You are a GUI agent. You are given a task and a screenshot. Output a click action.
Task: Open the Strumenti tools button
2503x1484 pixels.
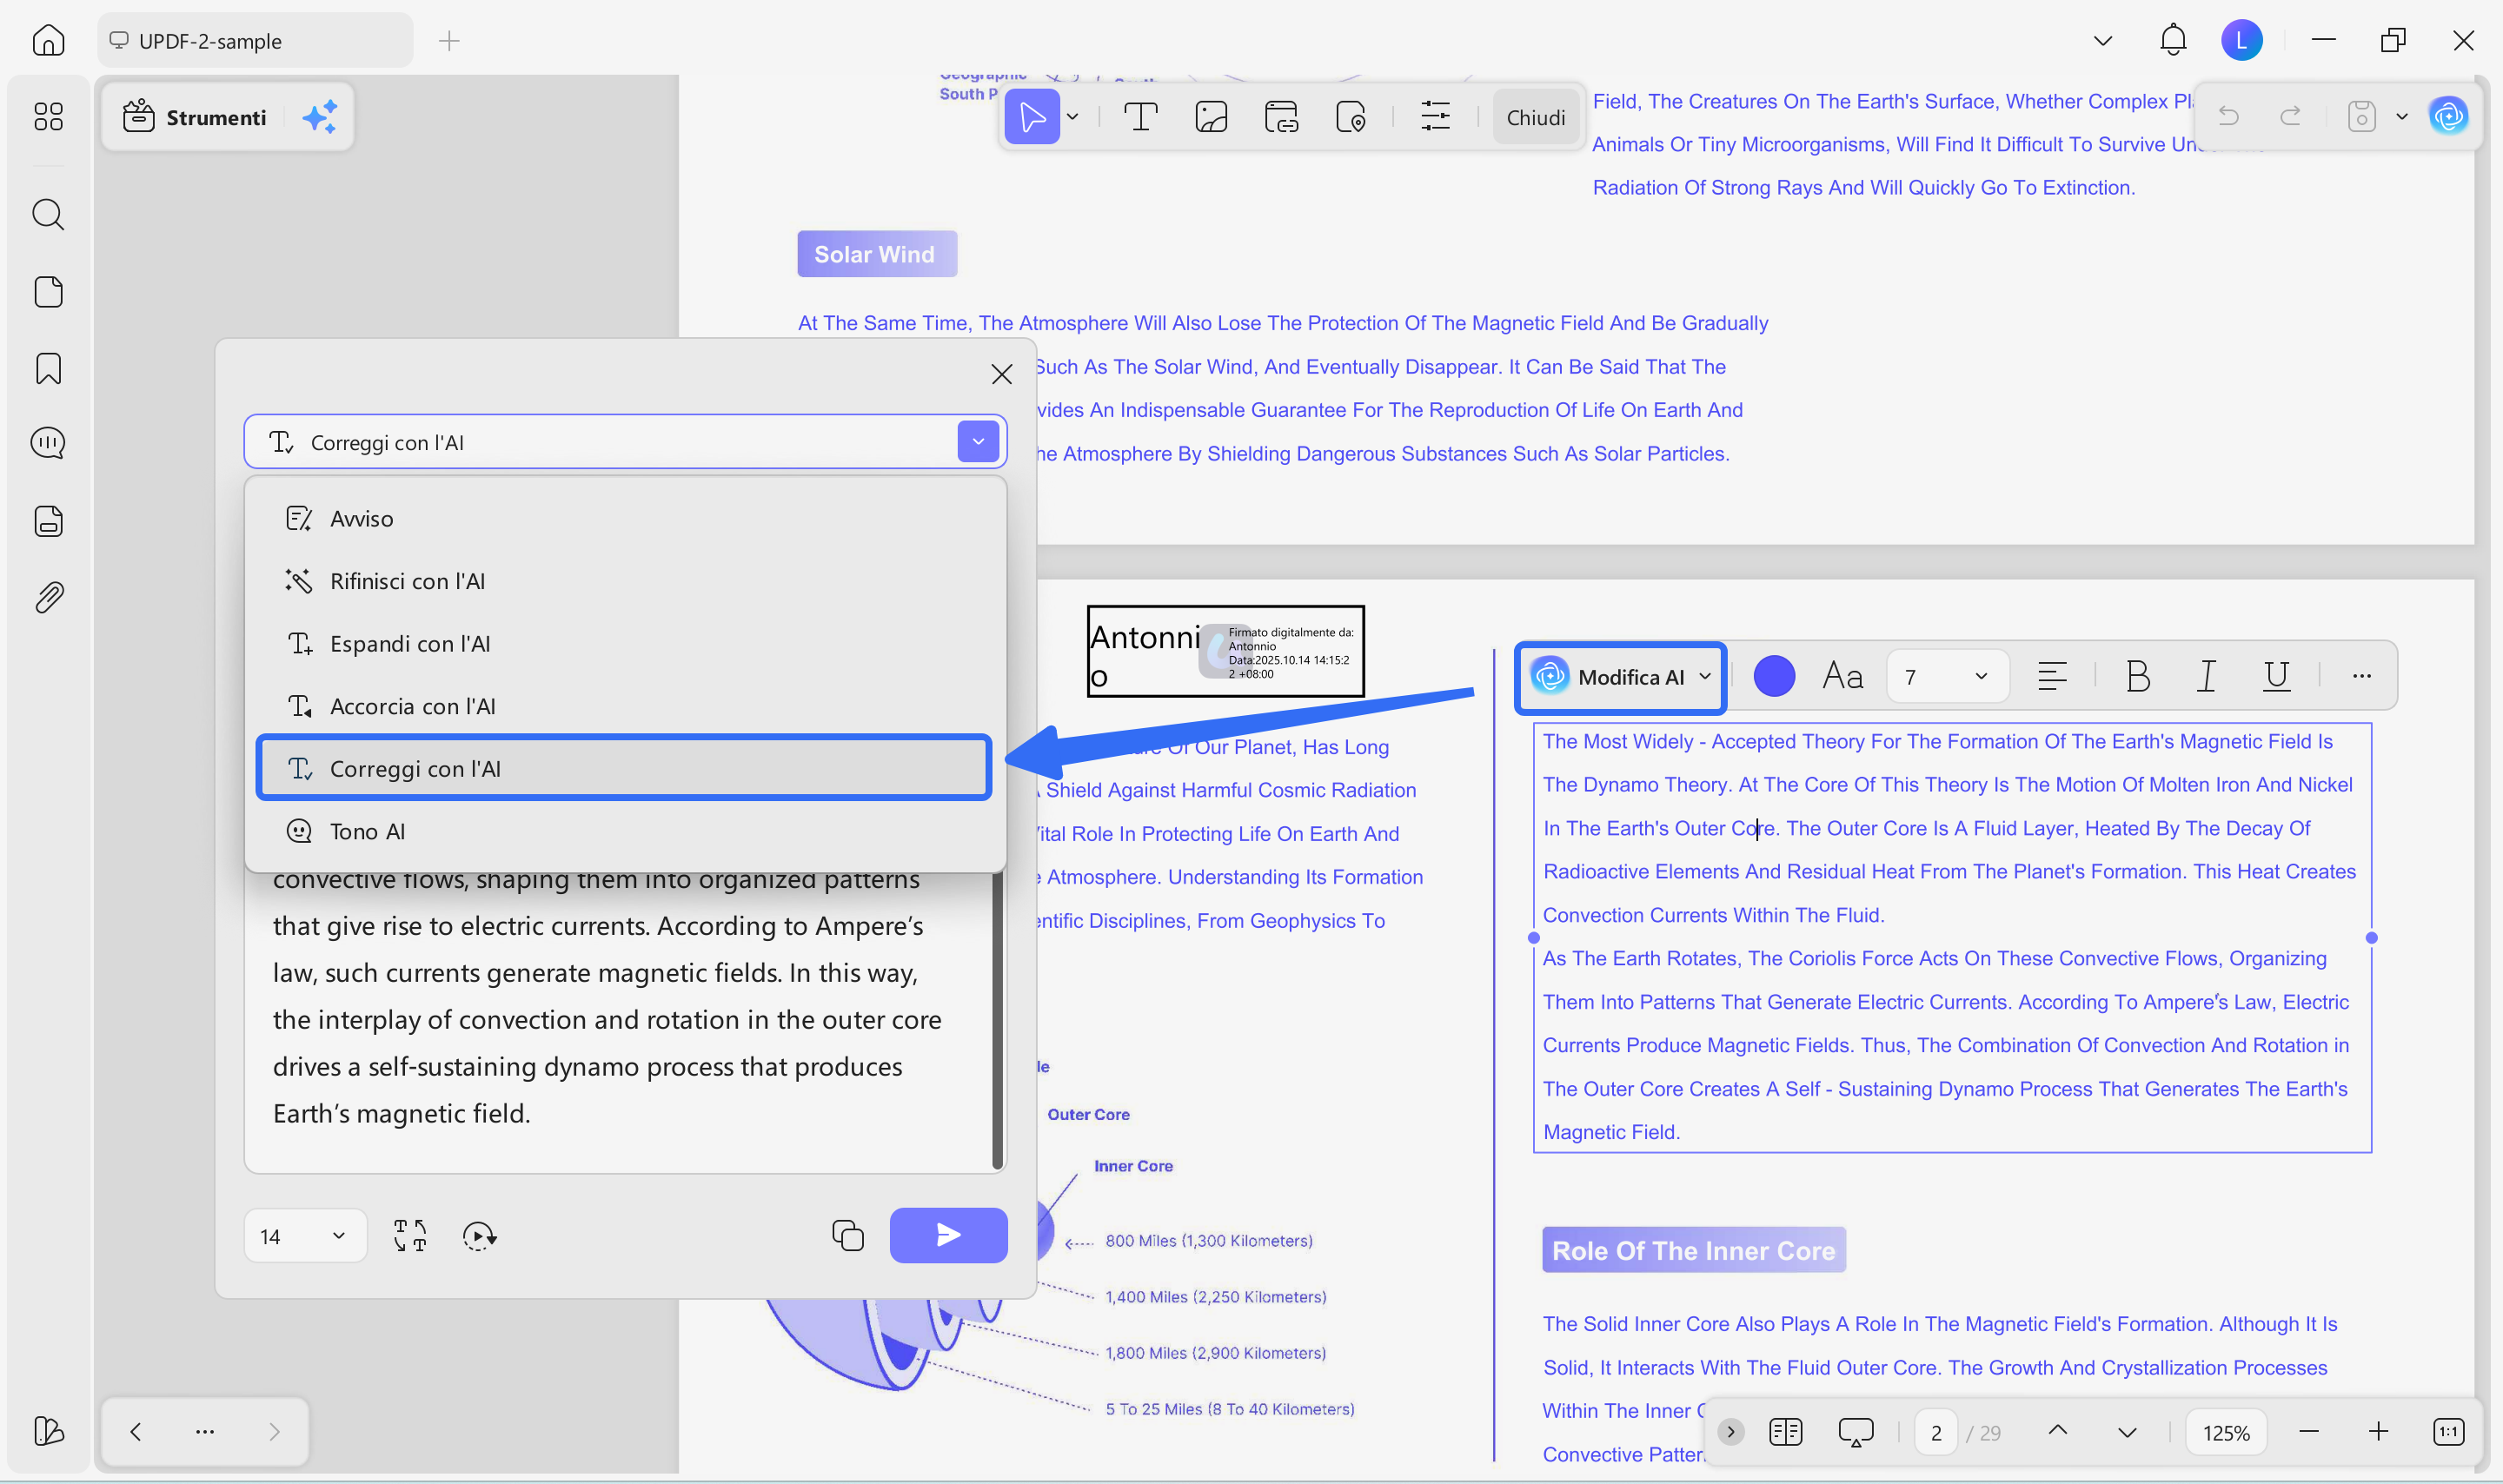195,117
